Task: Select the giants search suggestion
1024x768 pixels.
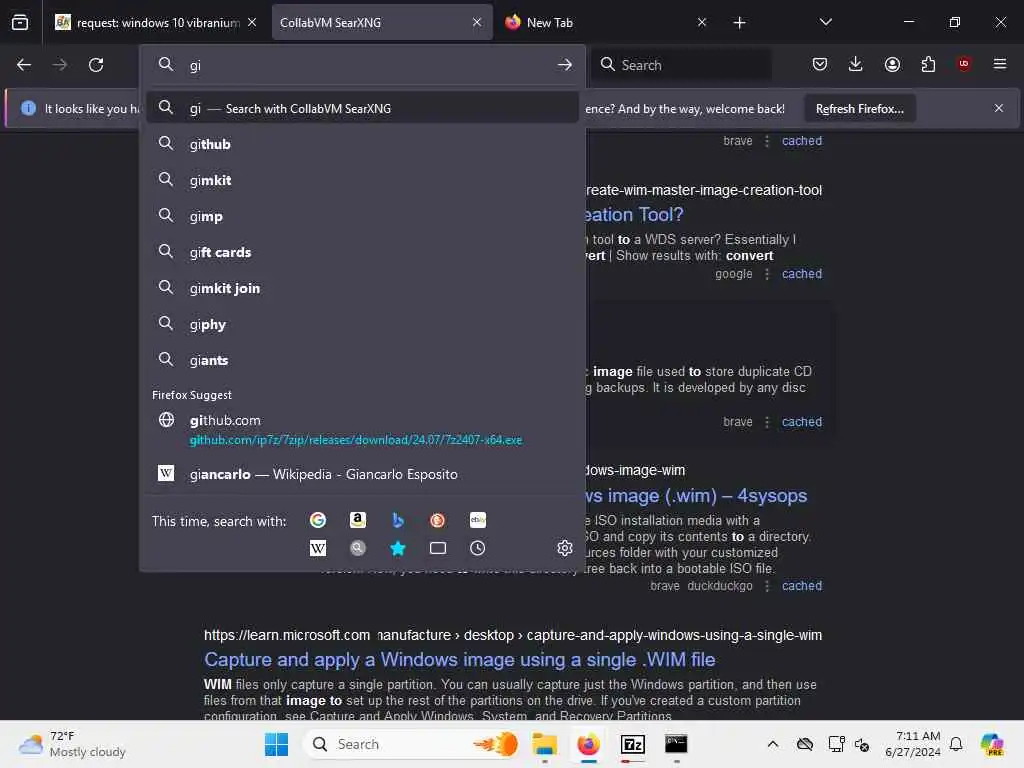Action: [x=362, y=360]
